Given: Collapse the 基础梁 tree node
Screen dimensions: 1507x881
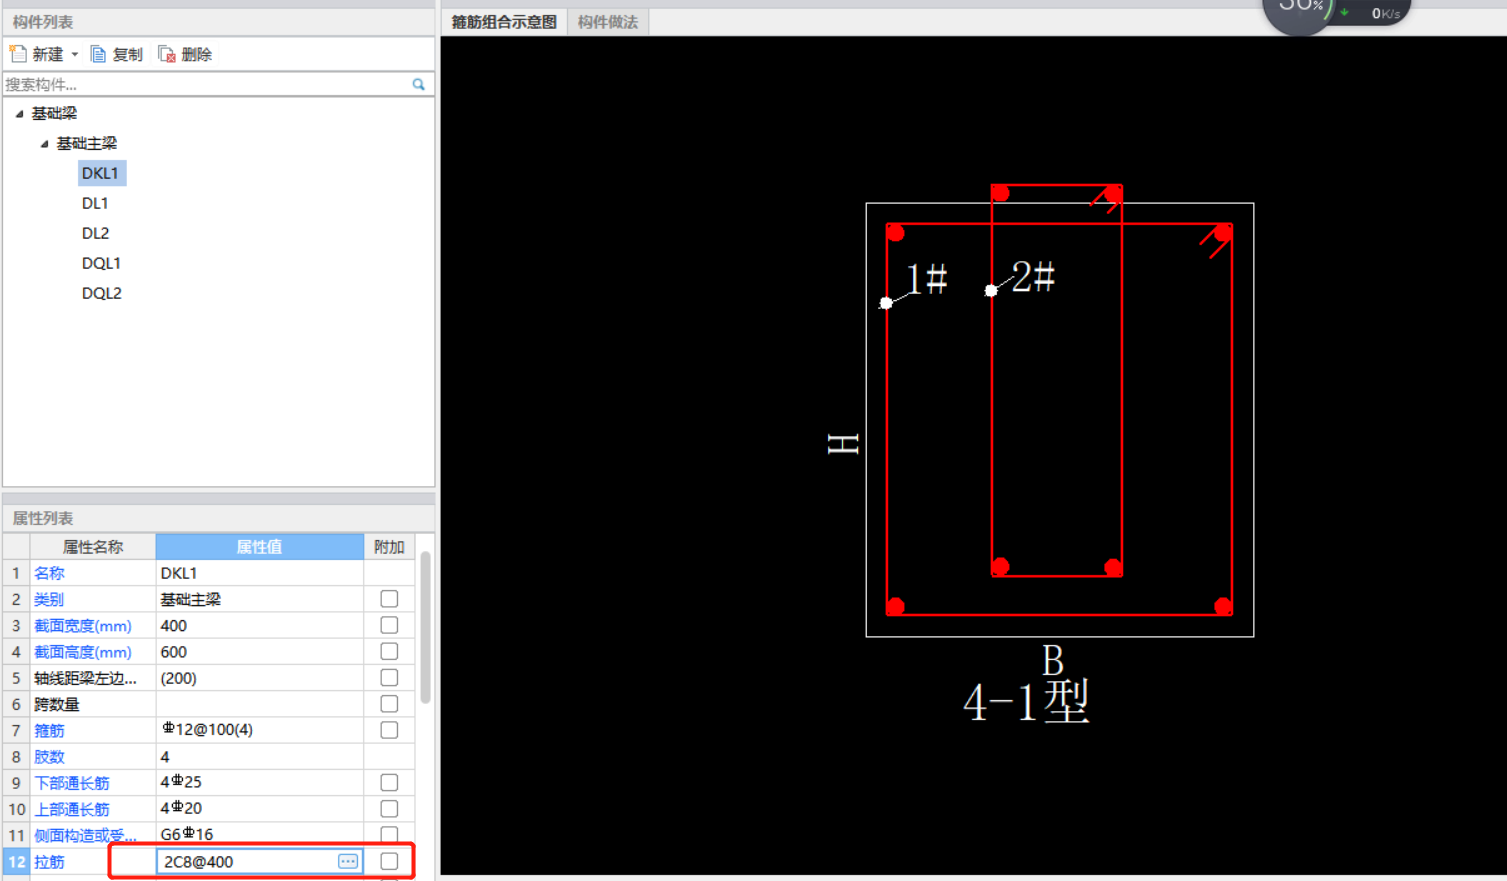Looking at the screenshot, I should [19, 113].
